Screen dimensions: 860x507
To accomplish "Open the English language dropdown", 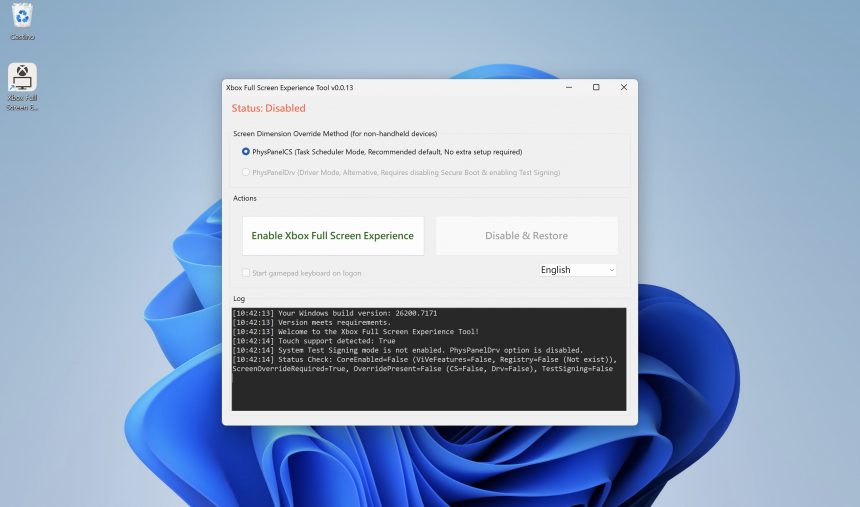I will point(577,270).
